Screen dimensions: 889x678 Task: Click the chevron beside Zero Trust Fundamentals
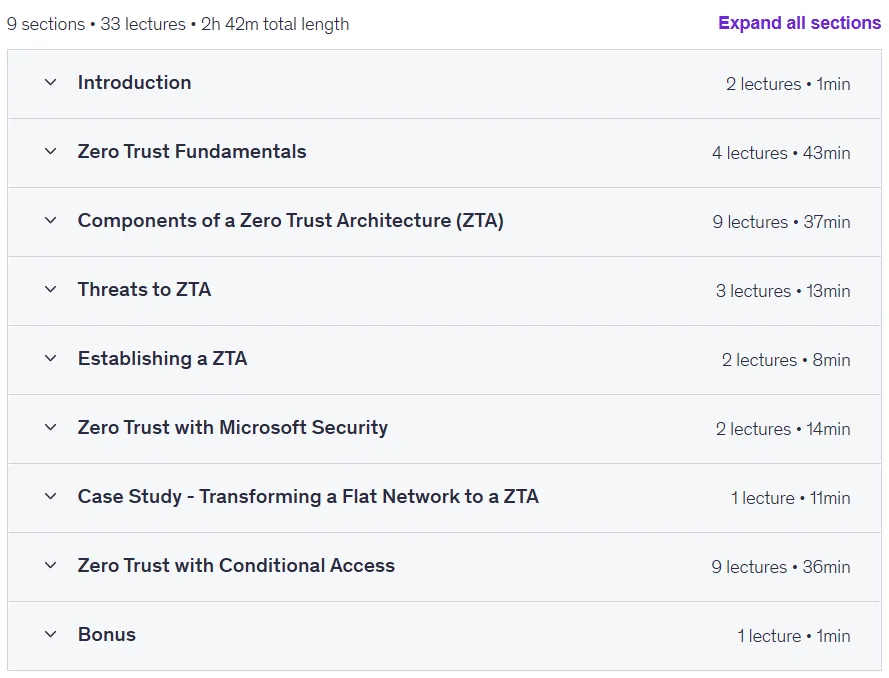(x=50, y=151)
